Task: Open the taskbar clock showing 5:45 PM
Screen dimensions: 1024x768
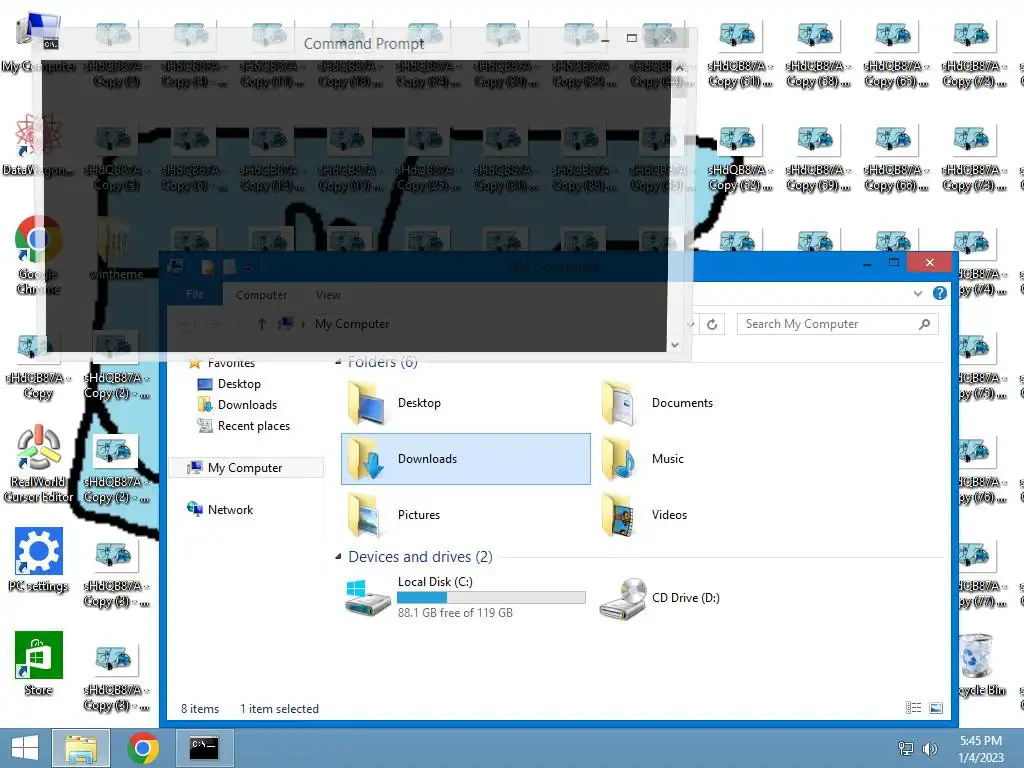Action: [981, 748]
